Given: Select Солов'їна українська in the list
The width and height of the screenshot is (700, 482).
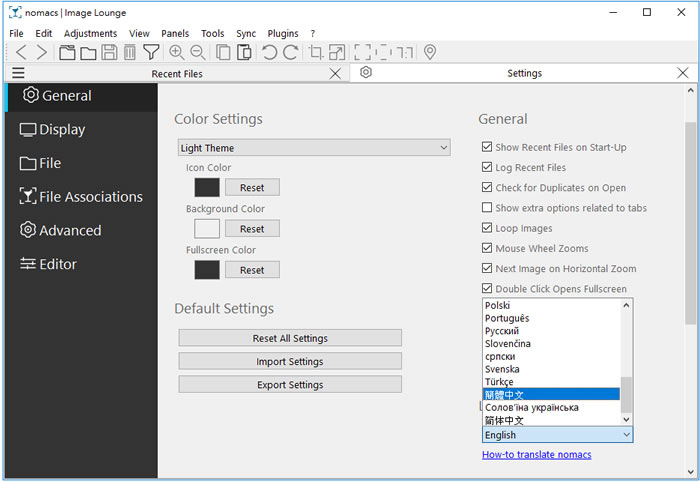Looking at the screenshot, I should pos(551,407).
